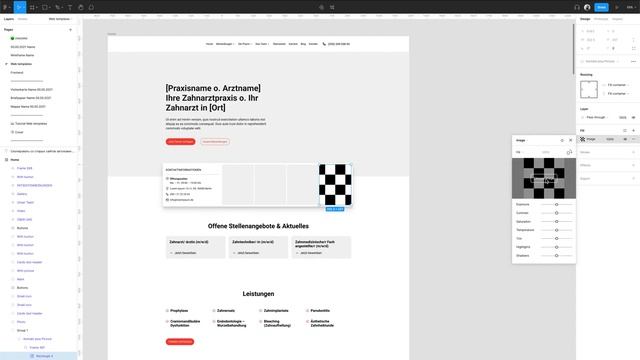This screenshot has height=360, width=640.
Task: Click the Shadows slider handle
Action: tap(556, 256)
